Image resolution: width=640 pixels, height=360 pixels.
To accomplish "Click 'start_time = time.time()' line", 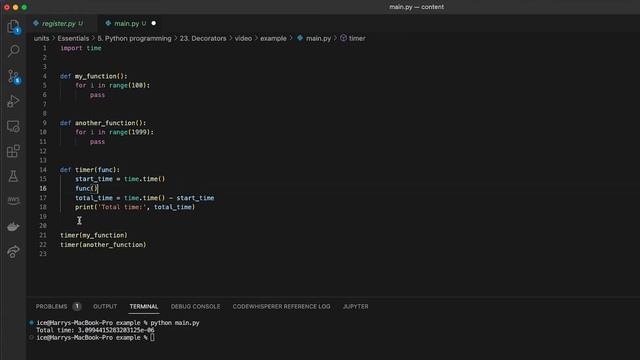I will (x=120, y=179).
